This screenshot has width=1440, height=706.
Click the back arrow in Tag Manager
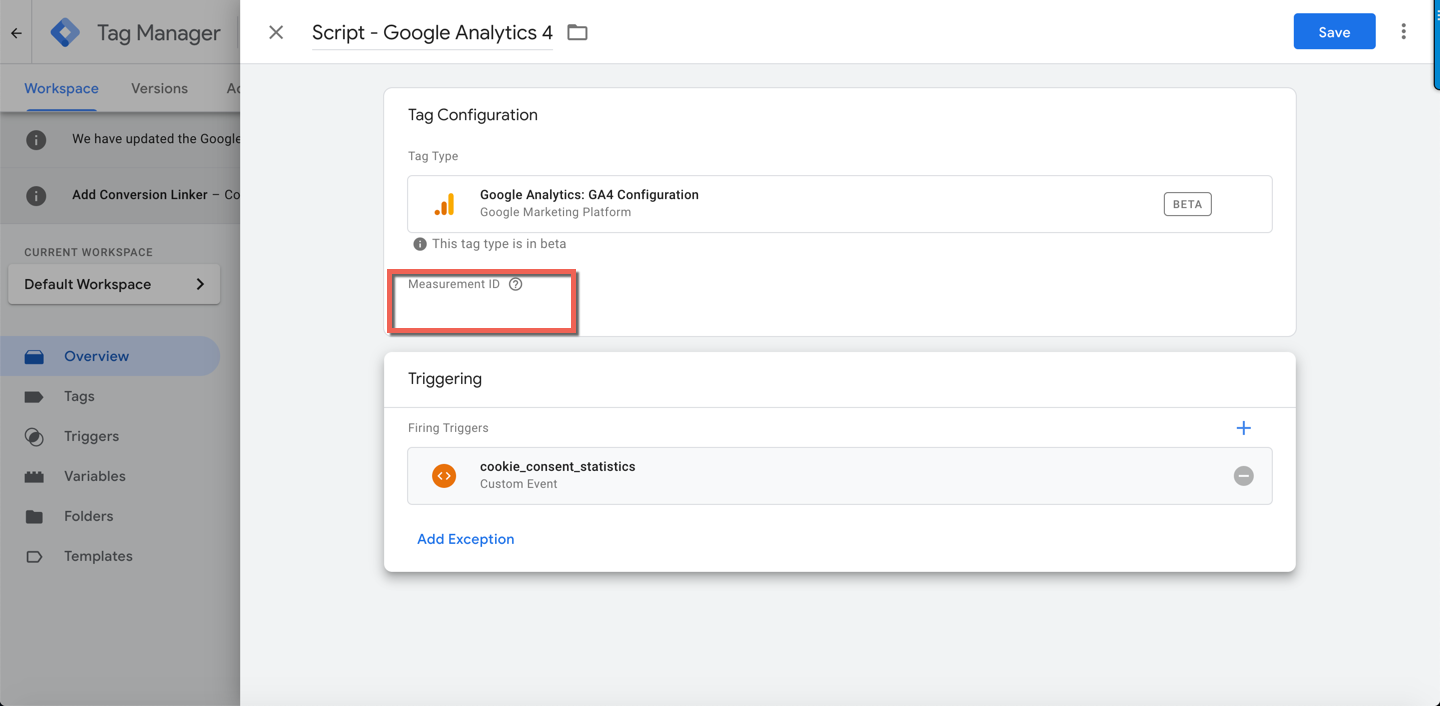coord(16,33)
